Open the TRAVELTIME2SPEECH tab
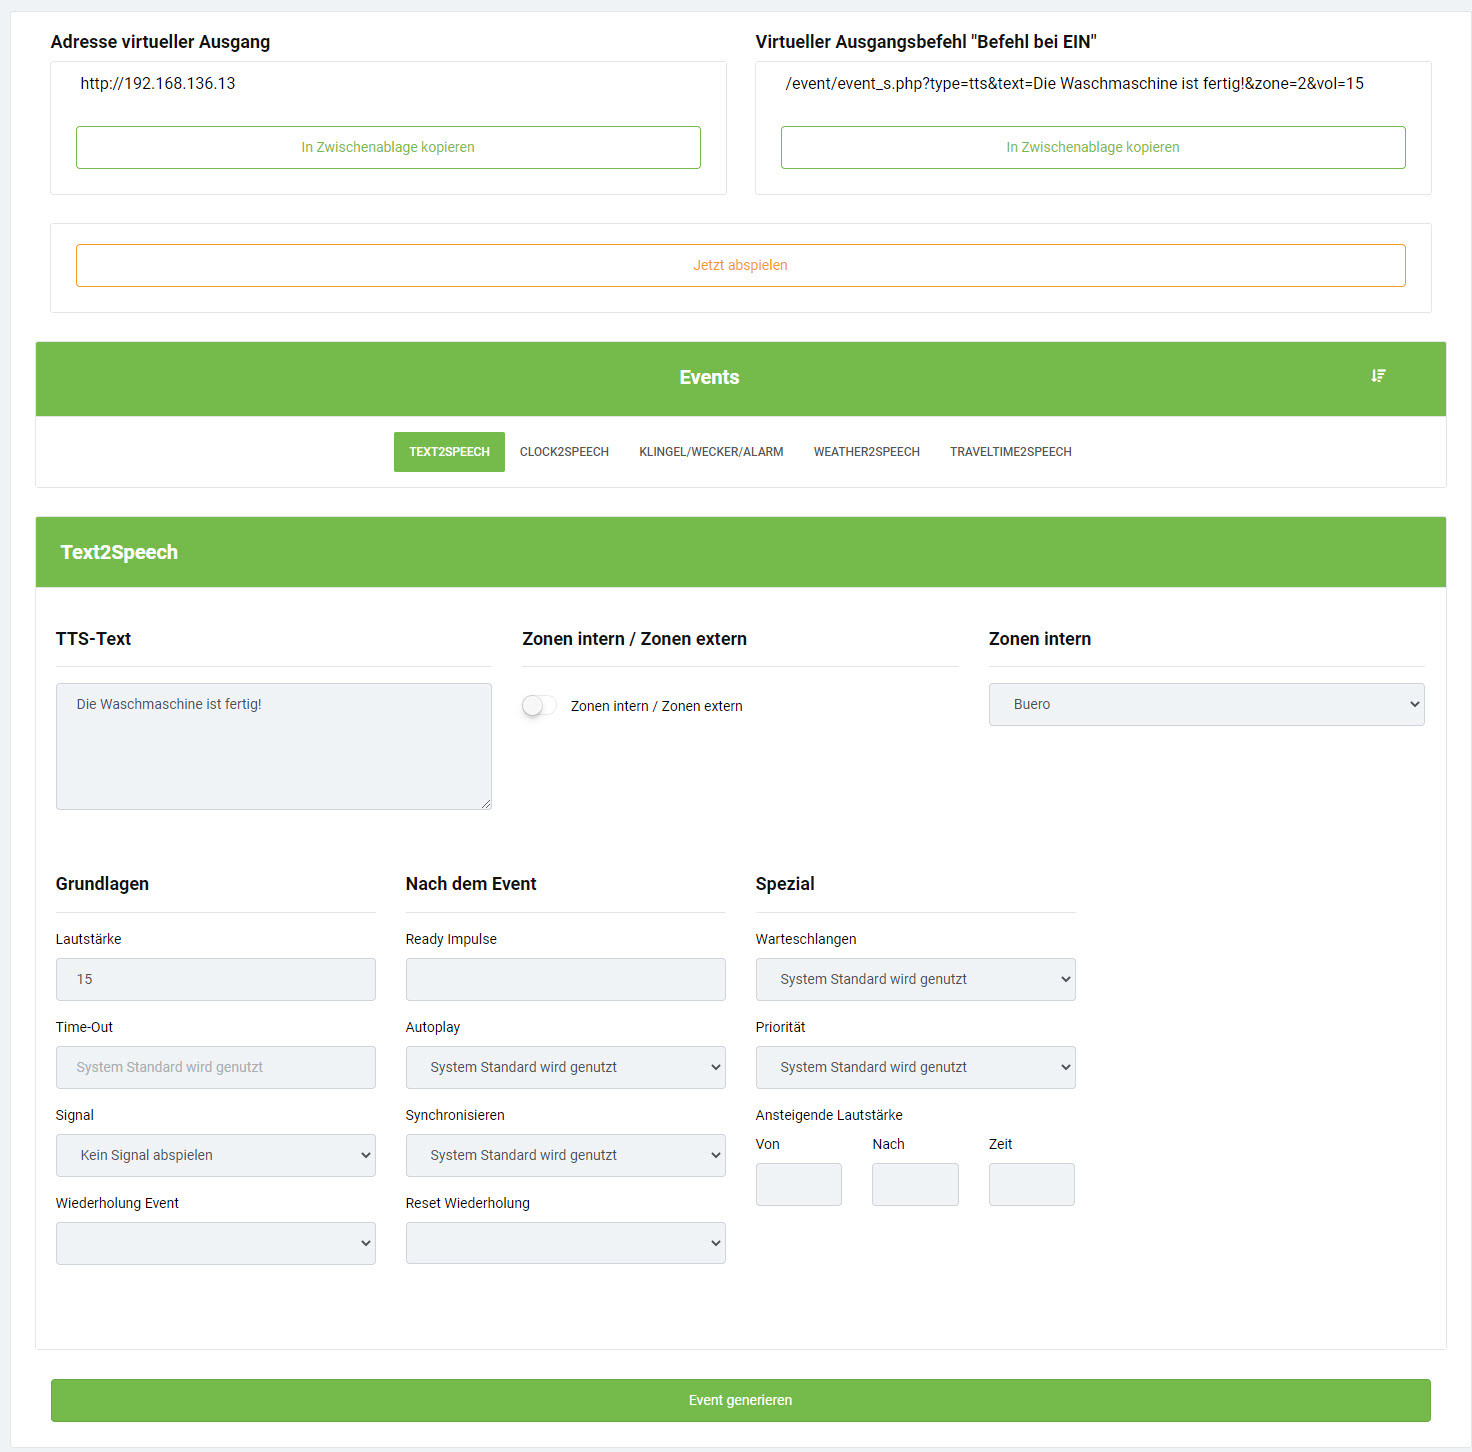The width and height of the screenshot is (1472, 1452). pyautogui.click(x=1010, y=452)
